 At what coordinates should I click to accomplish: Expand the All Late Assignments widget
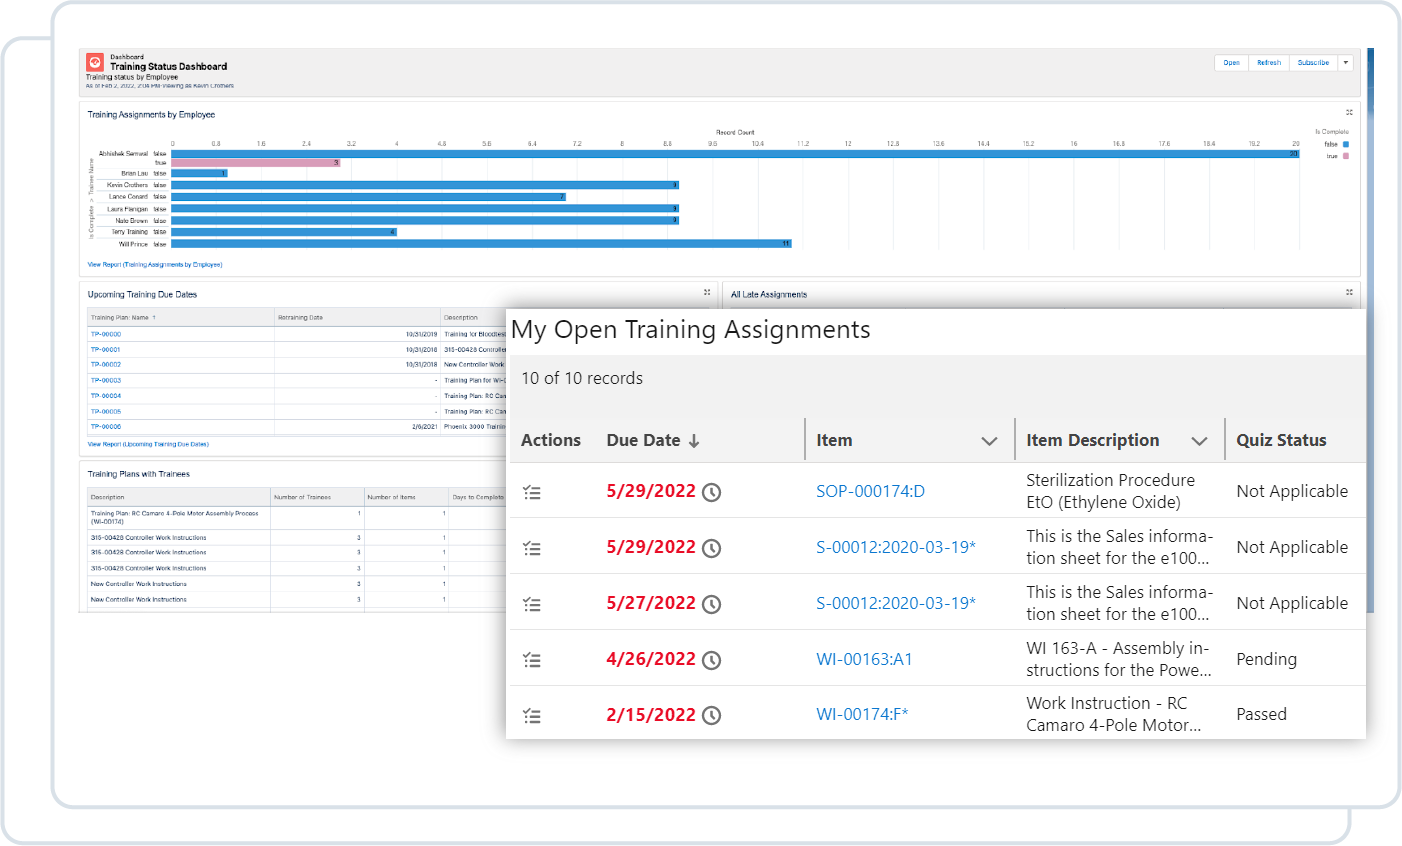point(1349,293)
